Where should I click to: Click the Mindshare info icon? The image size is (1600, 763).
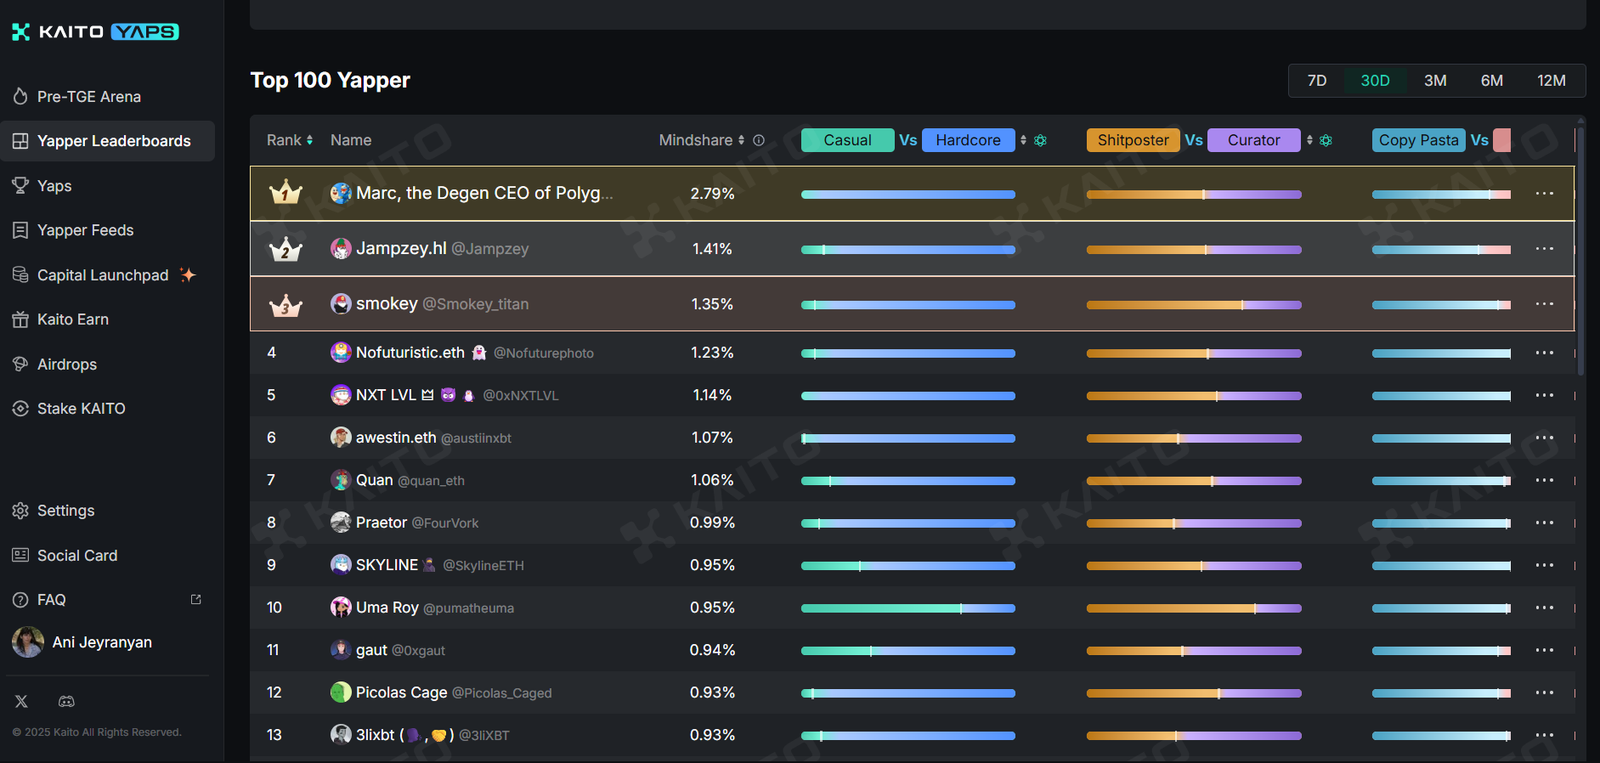point(759,141)
